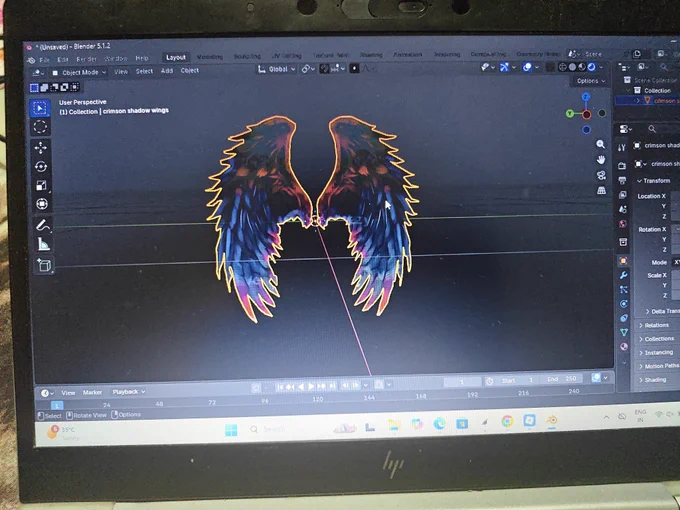
Task: Open the viewport Select menu
Action: 144,71
